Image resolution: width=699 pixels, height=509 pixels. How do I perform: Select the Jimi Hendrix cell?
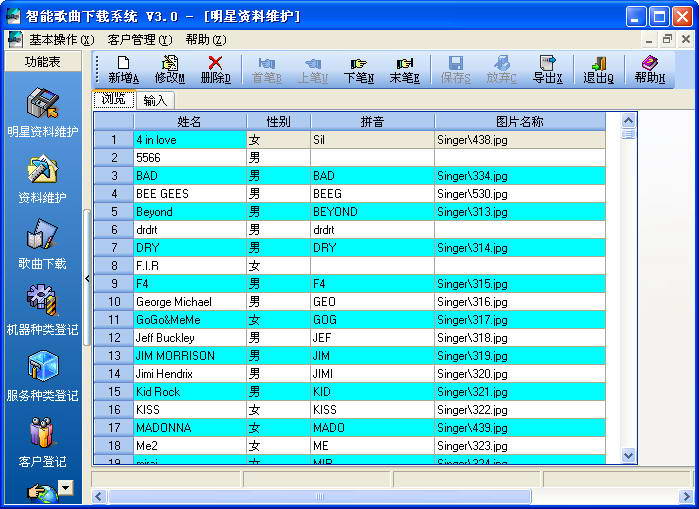point(190,374)
